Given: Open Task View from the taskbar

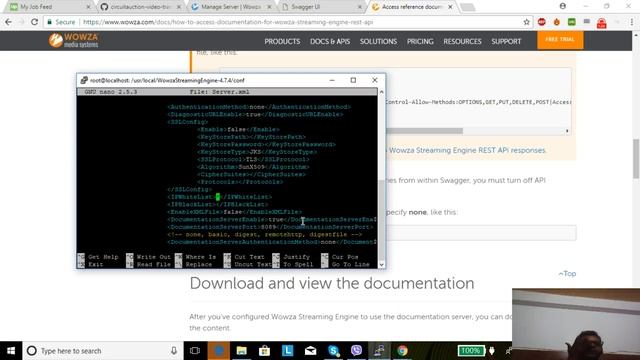Looking at the screenshot, I should (x=195, y=351).
